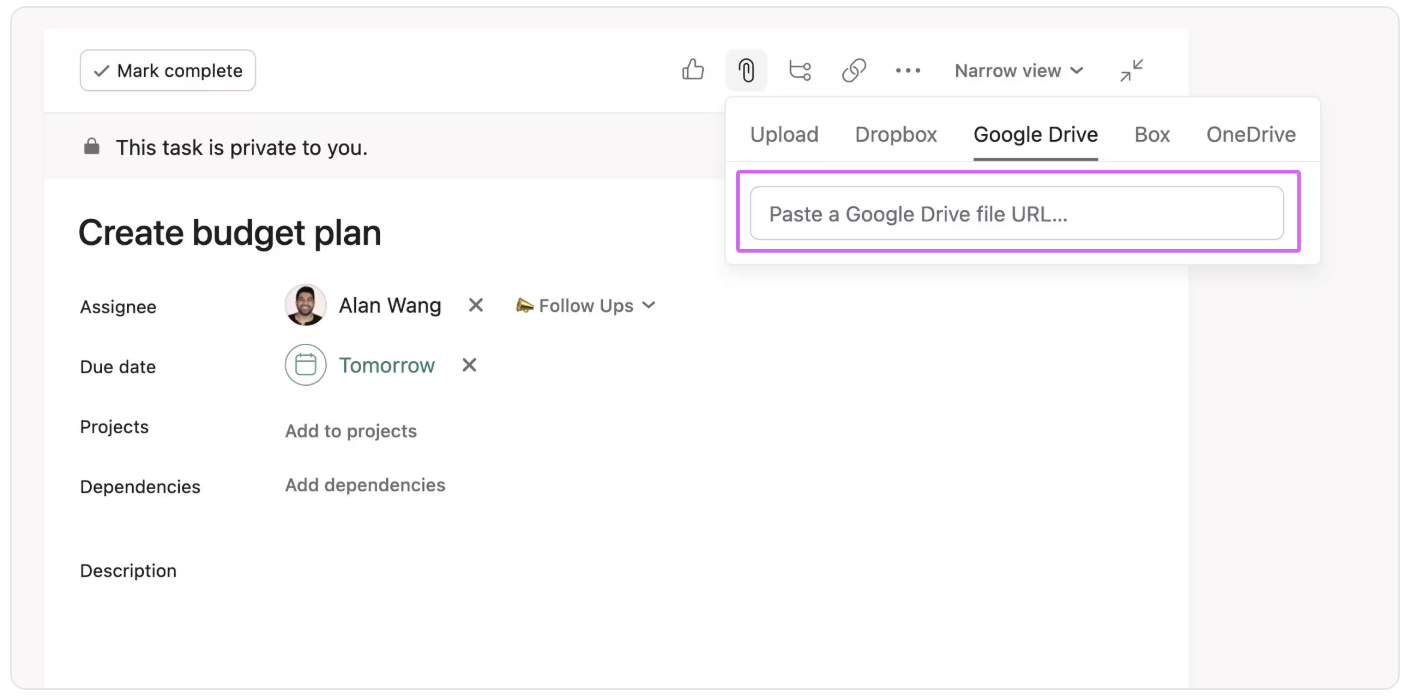The width and height of the screenshot is (1412, 696).
Task: Switch to the Upload tab
Action: (x=784, y=135)
